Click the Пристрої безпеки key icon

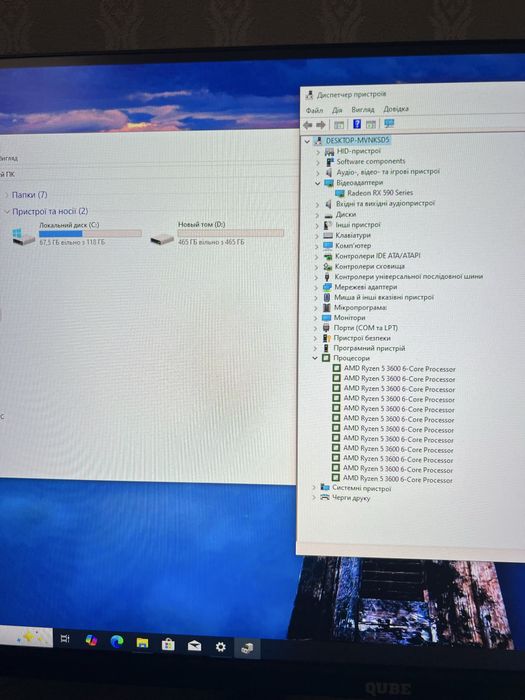tap(327, 338)
